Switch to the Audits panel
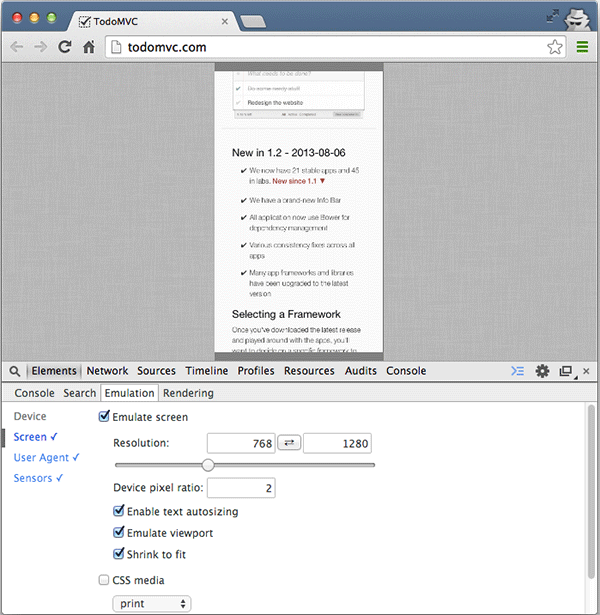Viewport: 600px width, 615px height. [360, 371]
